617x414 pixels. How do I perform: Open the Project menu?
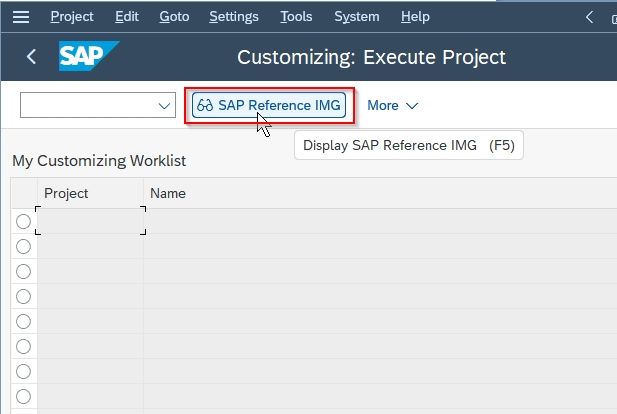(72, 17)
